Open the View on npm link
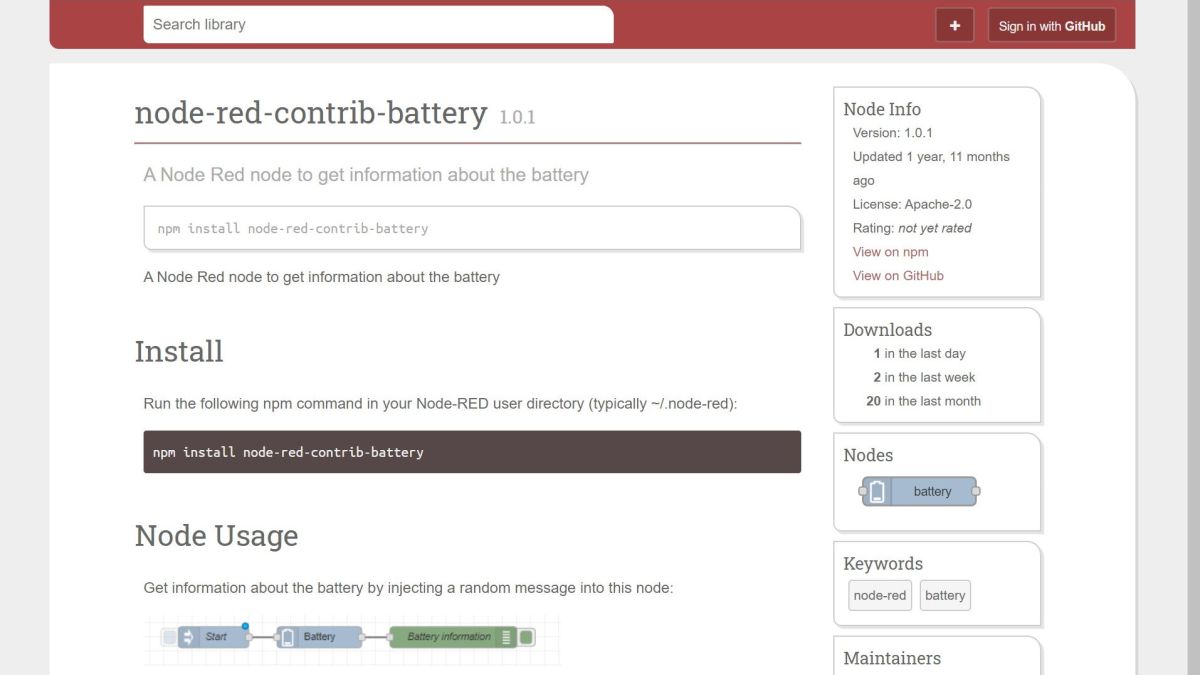Screen dimensions: 1200x675 click(889, 251)
